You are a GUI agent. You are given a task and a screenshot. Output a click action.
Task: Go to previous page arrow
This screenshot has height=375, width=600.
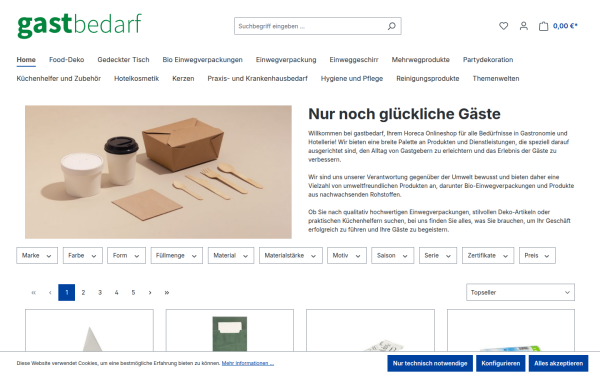(x=50, y=292)
